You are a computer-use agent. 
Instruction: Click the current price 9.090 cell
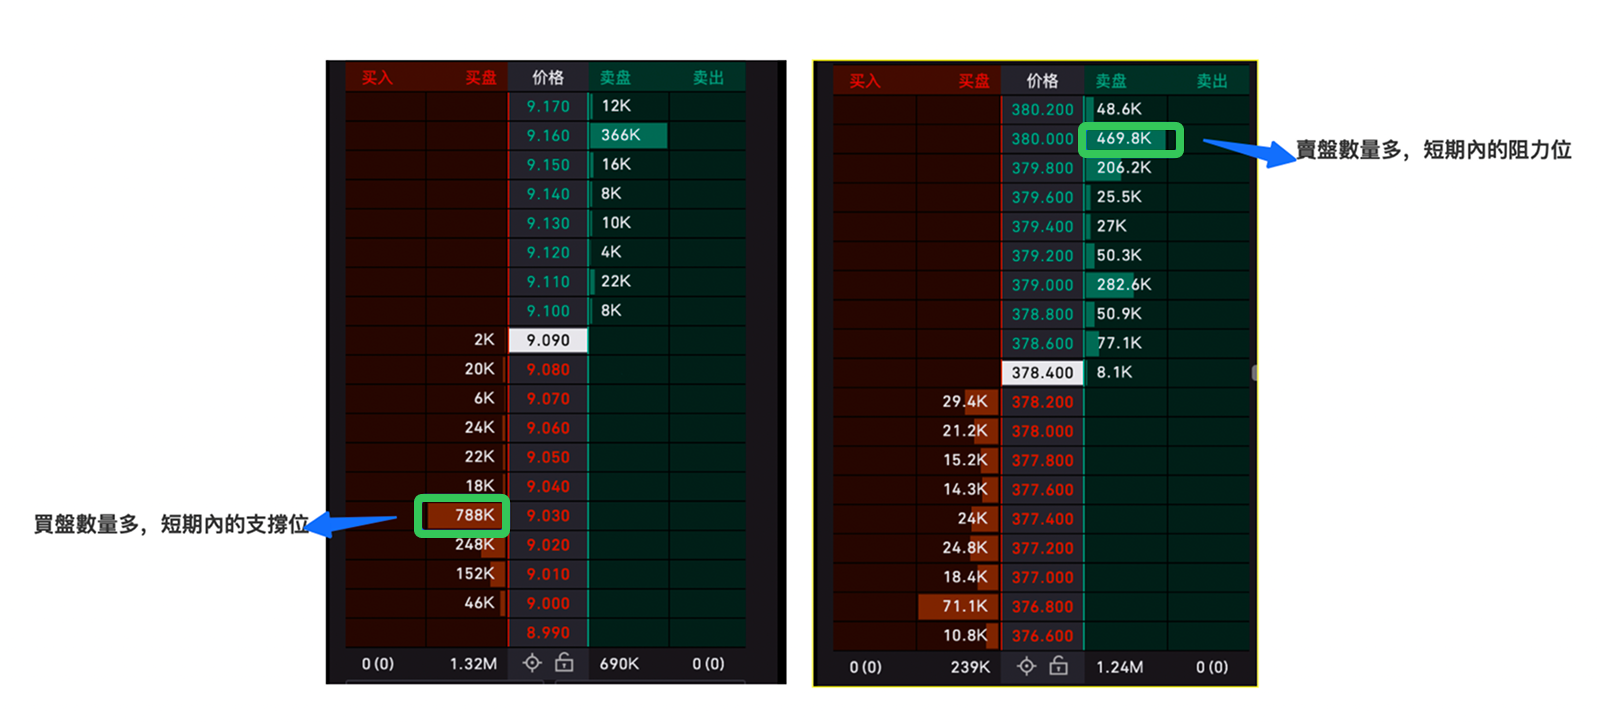(548, 340)
